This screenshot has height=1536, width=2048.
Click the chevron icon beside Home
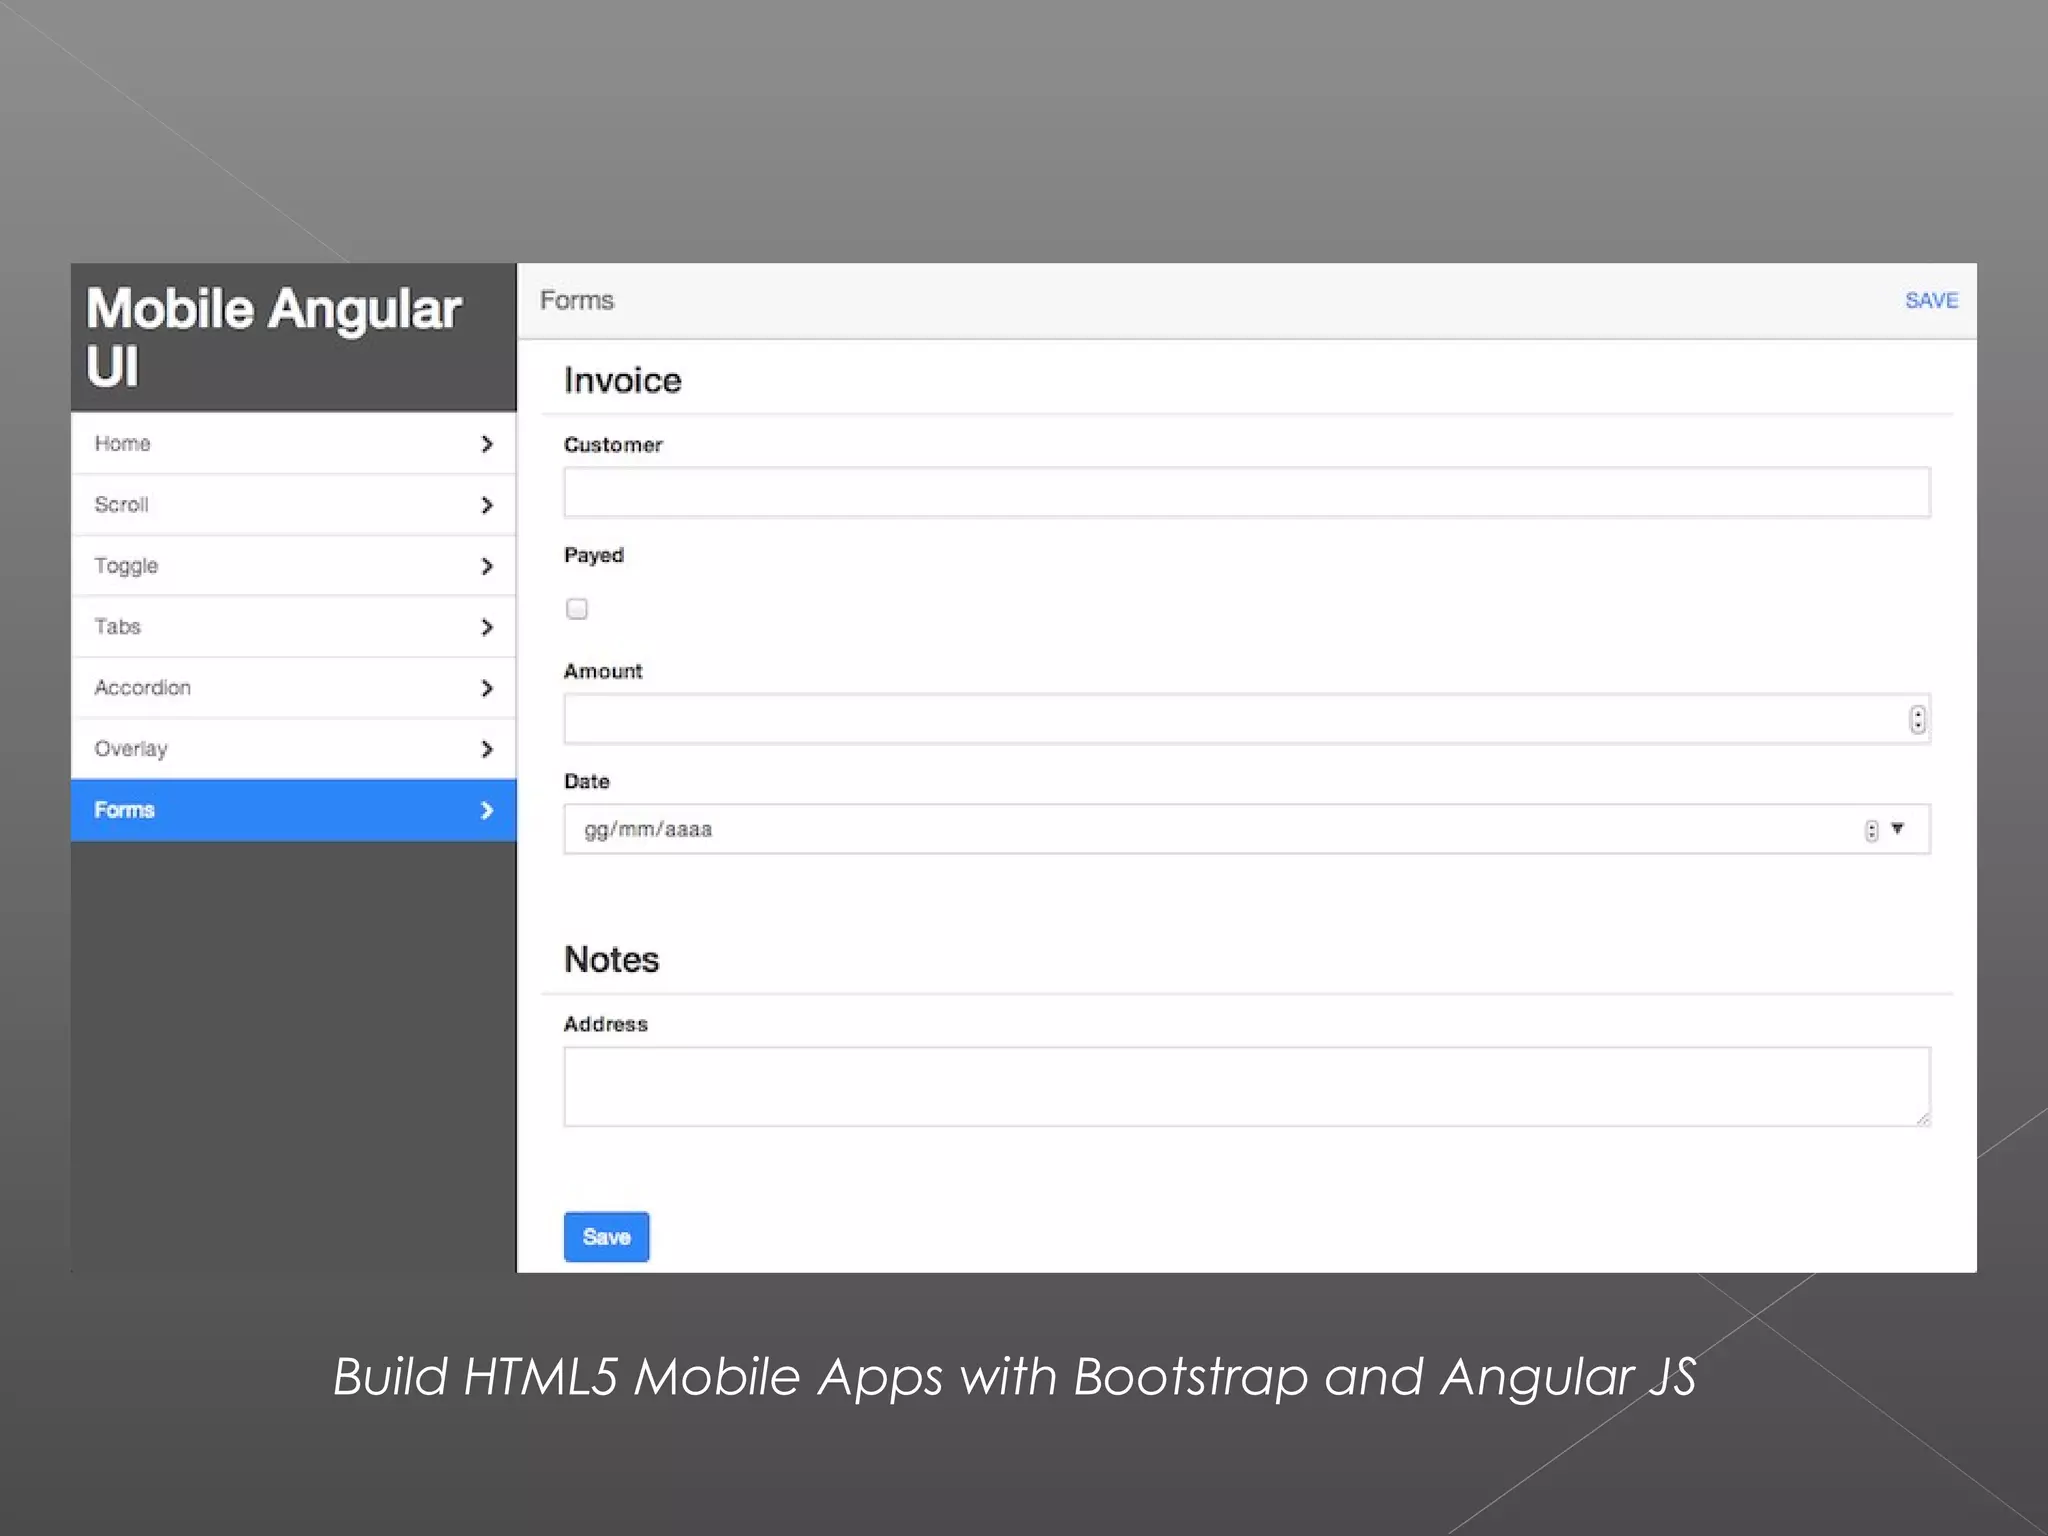(487, 444)
